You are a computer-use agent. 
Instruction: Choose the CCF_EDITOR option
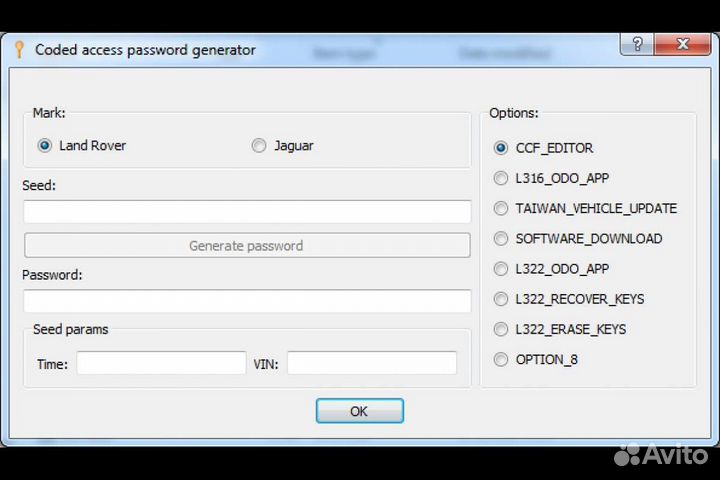[x=501, y=148]
